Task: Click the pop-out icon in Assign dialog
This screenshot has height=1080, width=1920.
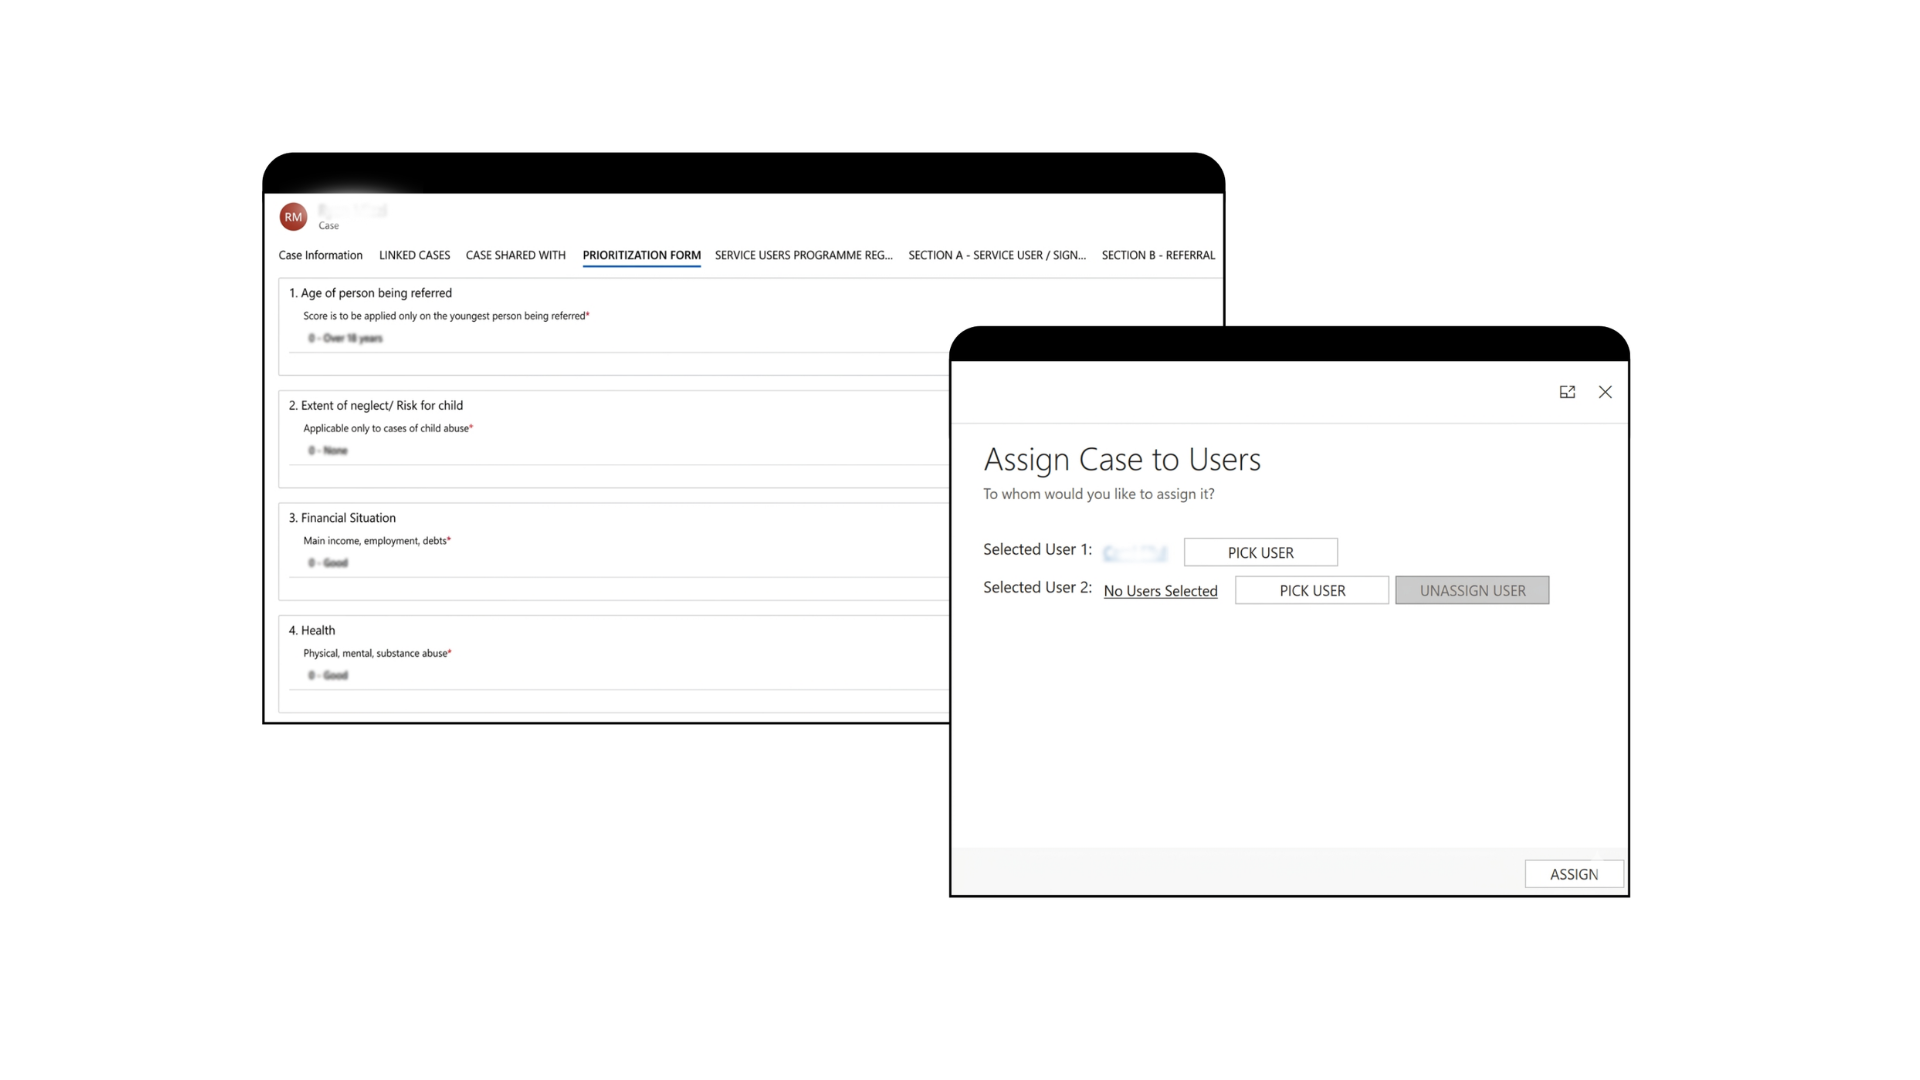Action: click(1567, 392)
